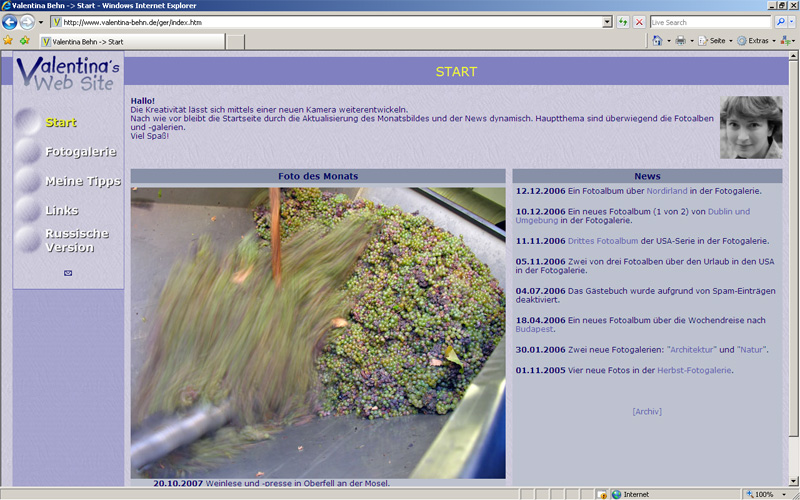
Task: Click the portrait photo thumbnail
Action: tap(751, 127)
